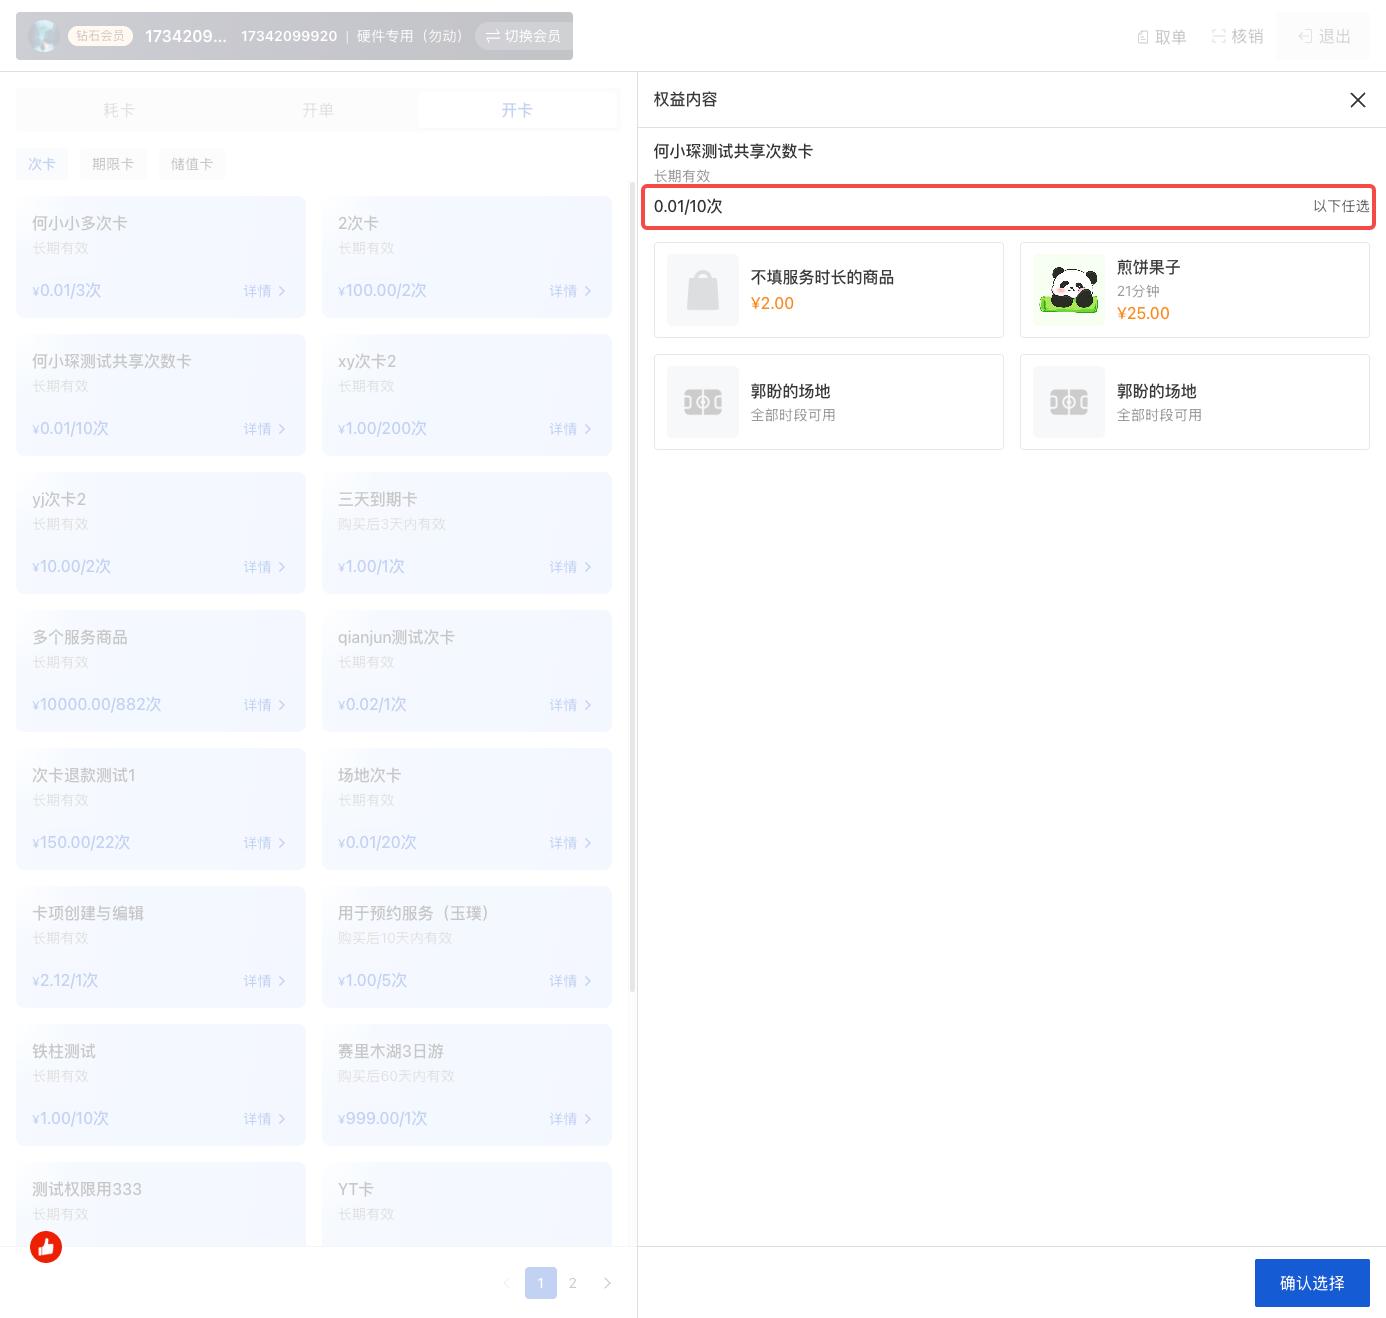The height and width of the screenshot is (1318, 1386).
Task: Click the 权益内容 panel title
Action: point(685,99)
